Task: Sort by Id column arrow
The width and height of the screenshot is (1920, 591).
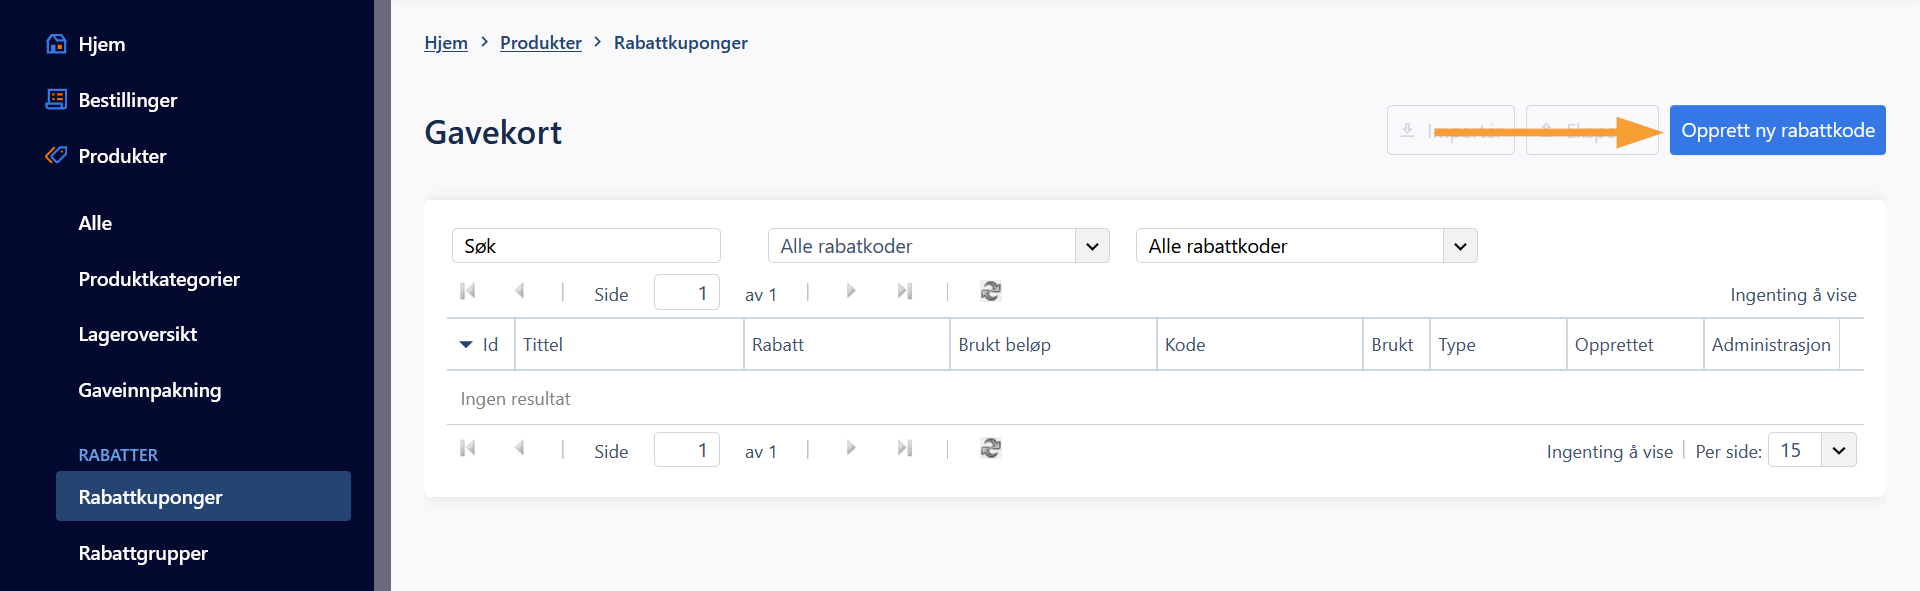Action: coord(466,344)
